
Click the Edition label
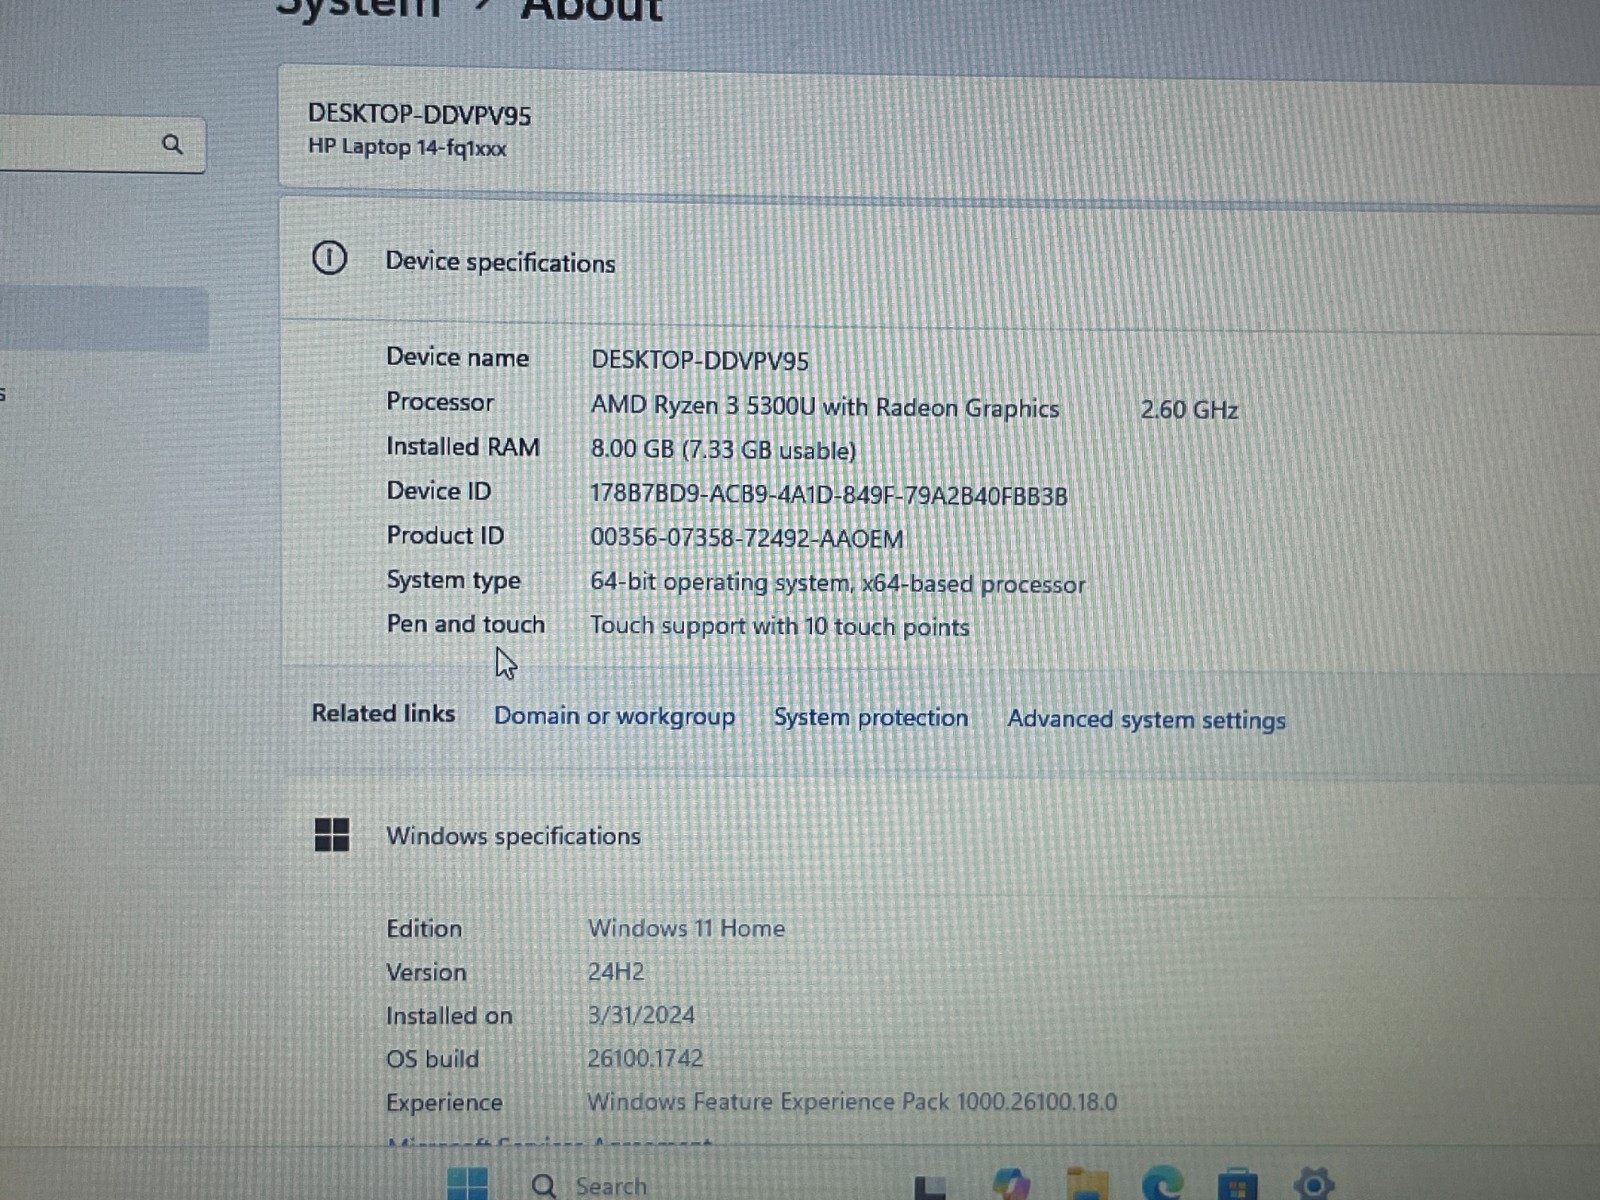point(424,929)
